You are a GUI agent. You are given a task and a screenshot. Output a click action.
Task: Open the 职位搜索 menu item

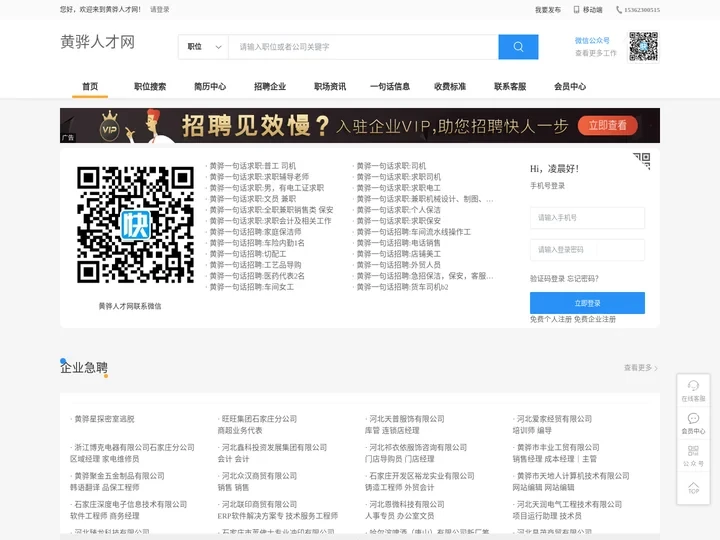pos(150,86)
